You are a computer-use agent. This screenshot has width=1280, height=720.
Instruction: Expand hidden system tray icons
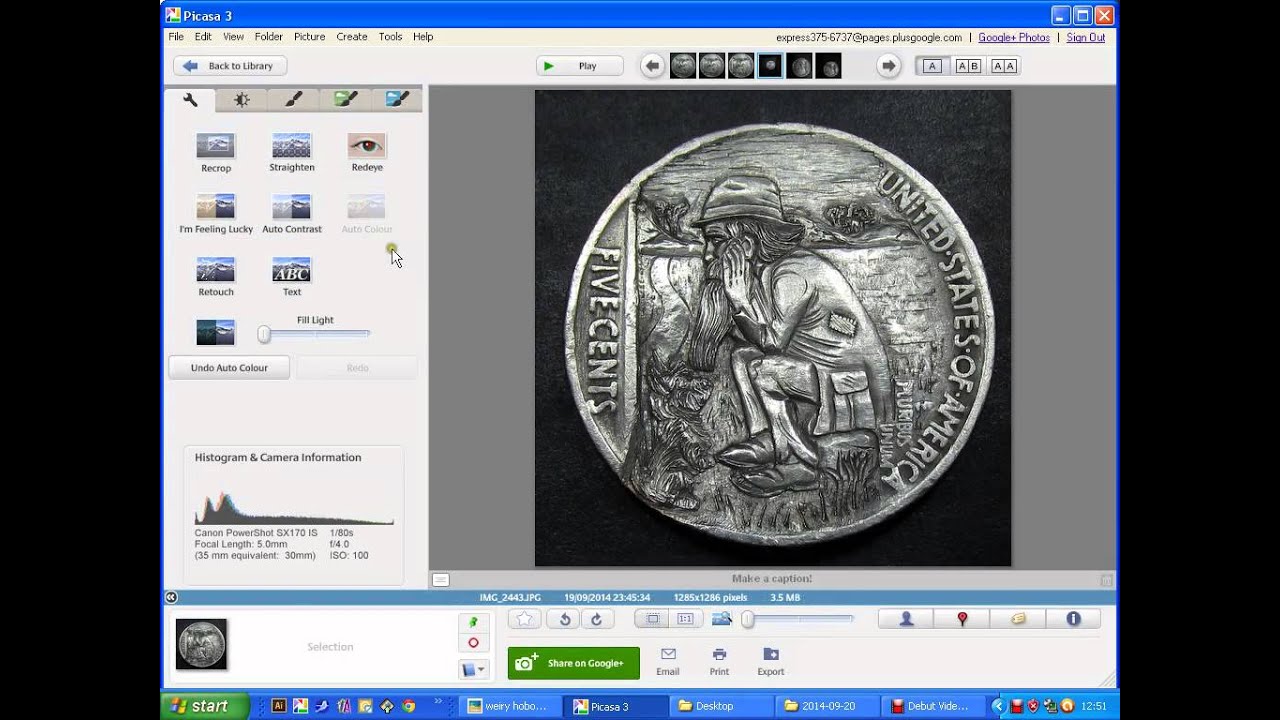tap(998, 706)
